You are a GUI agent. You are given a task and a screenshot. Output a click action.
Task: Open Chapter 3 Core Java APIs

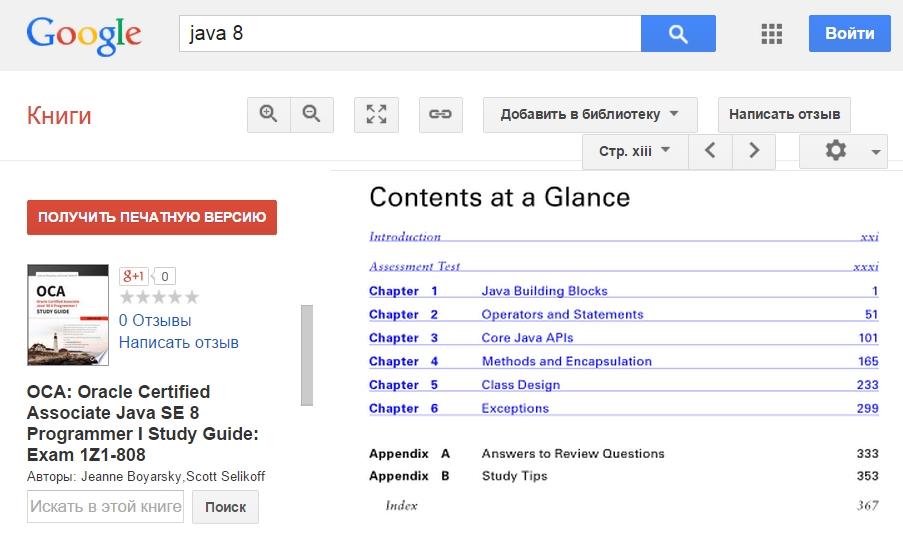pos(527,338)
